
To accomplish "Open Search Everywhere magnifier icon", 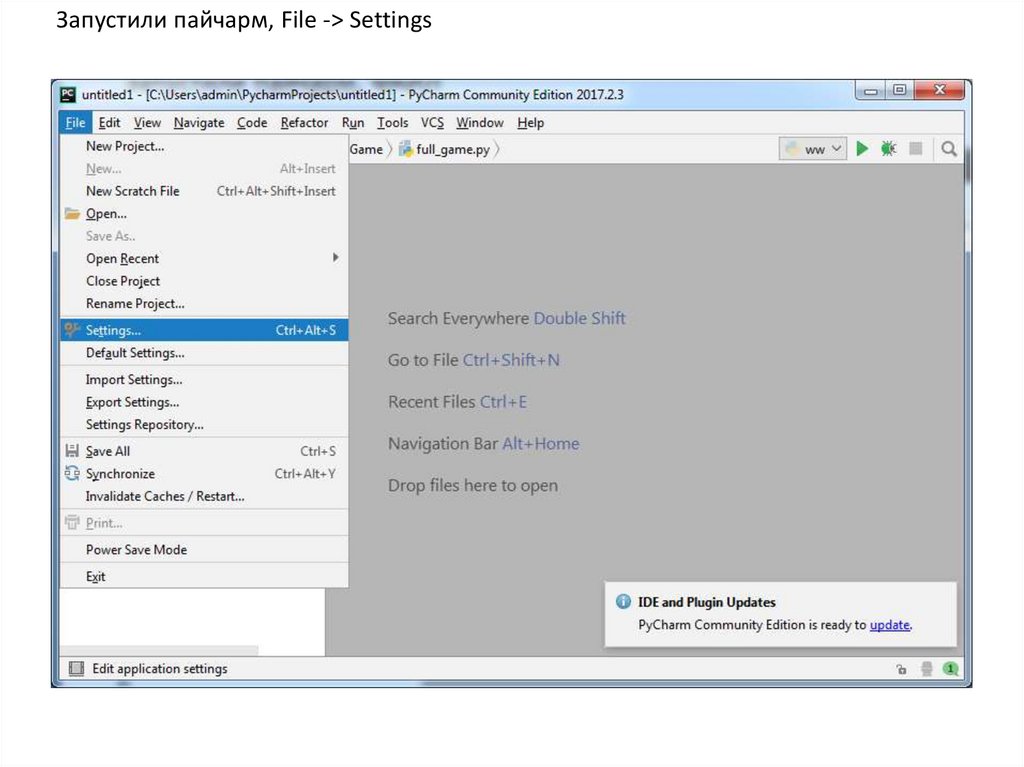I will click(x=949, y=149).
